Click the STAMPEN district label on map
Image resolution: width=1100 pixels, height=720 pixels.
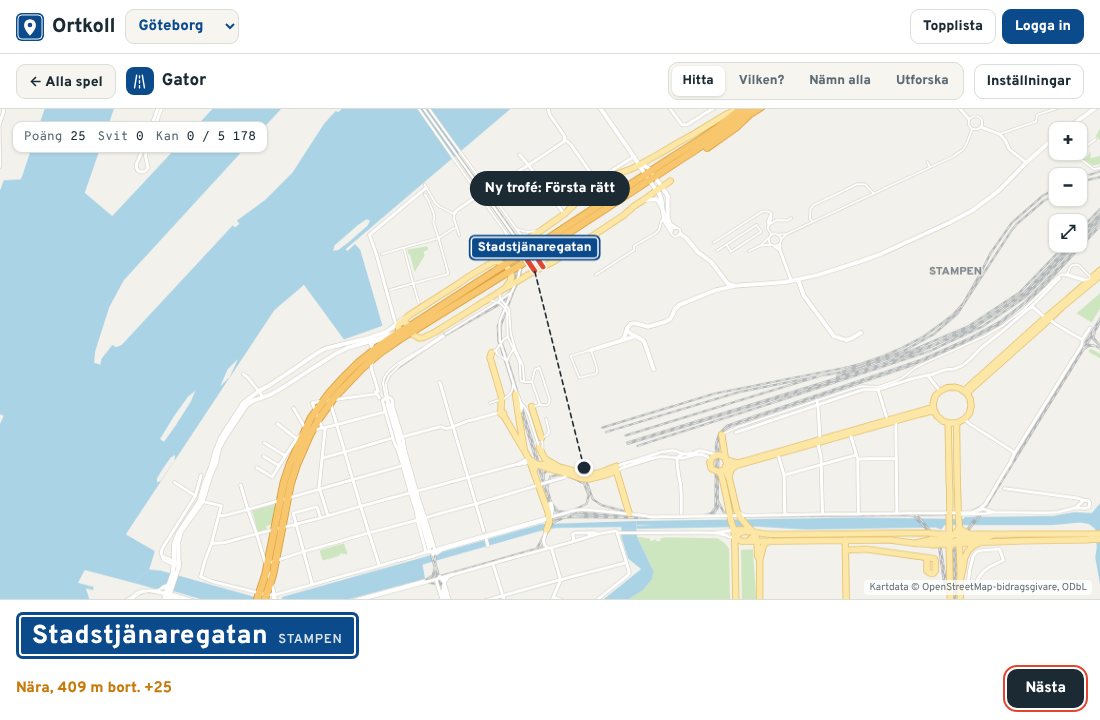point(955,271)
